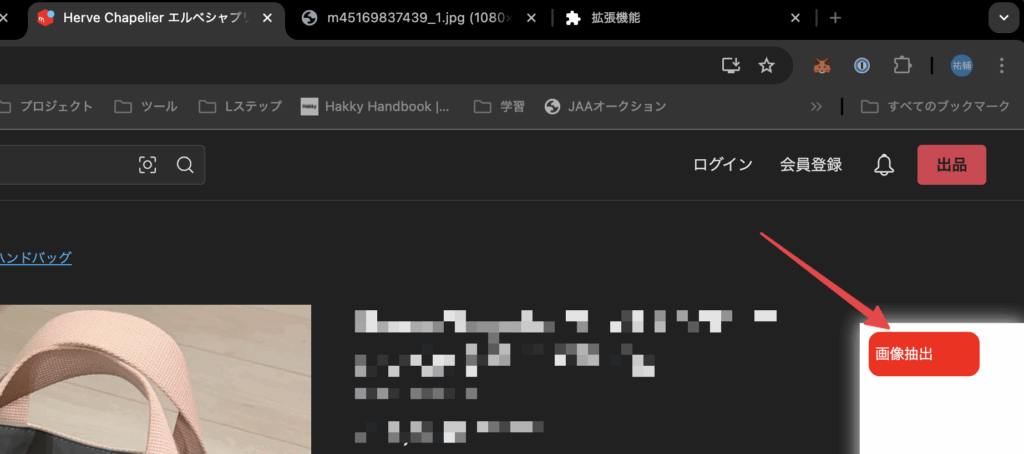
Task: Expand hidden bookmarks with the double chevron
Action: 816,106
